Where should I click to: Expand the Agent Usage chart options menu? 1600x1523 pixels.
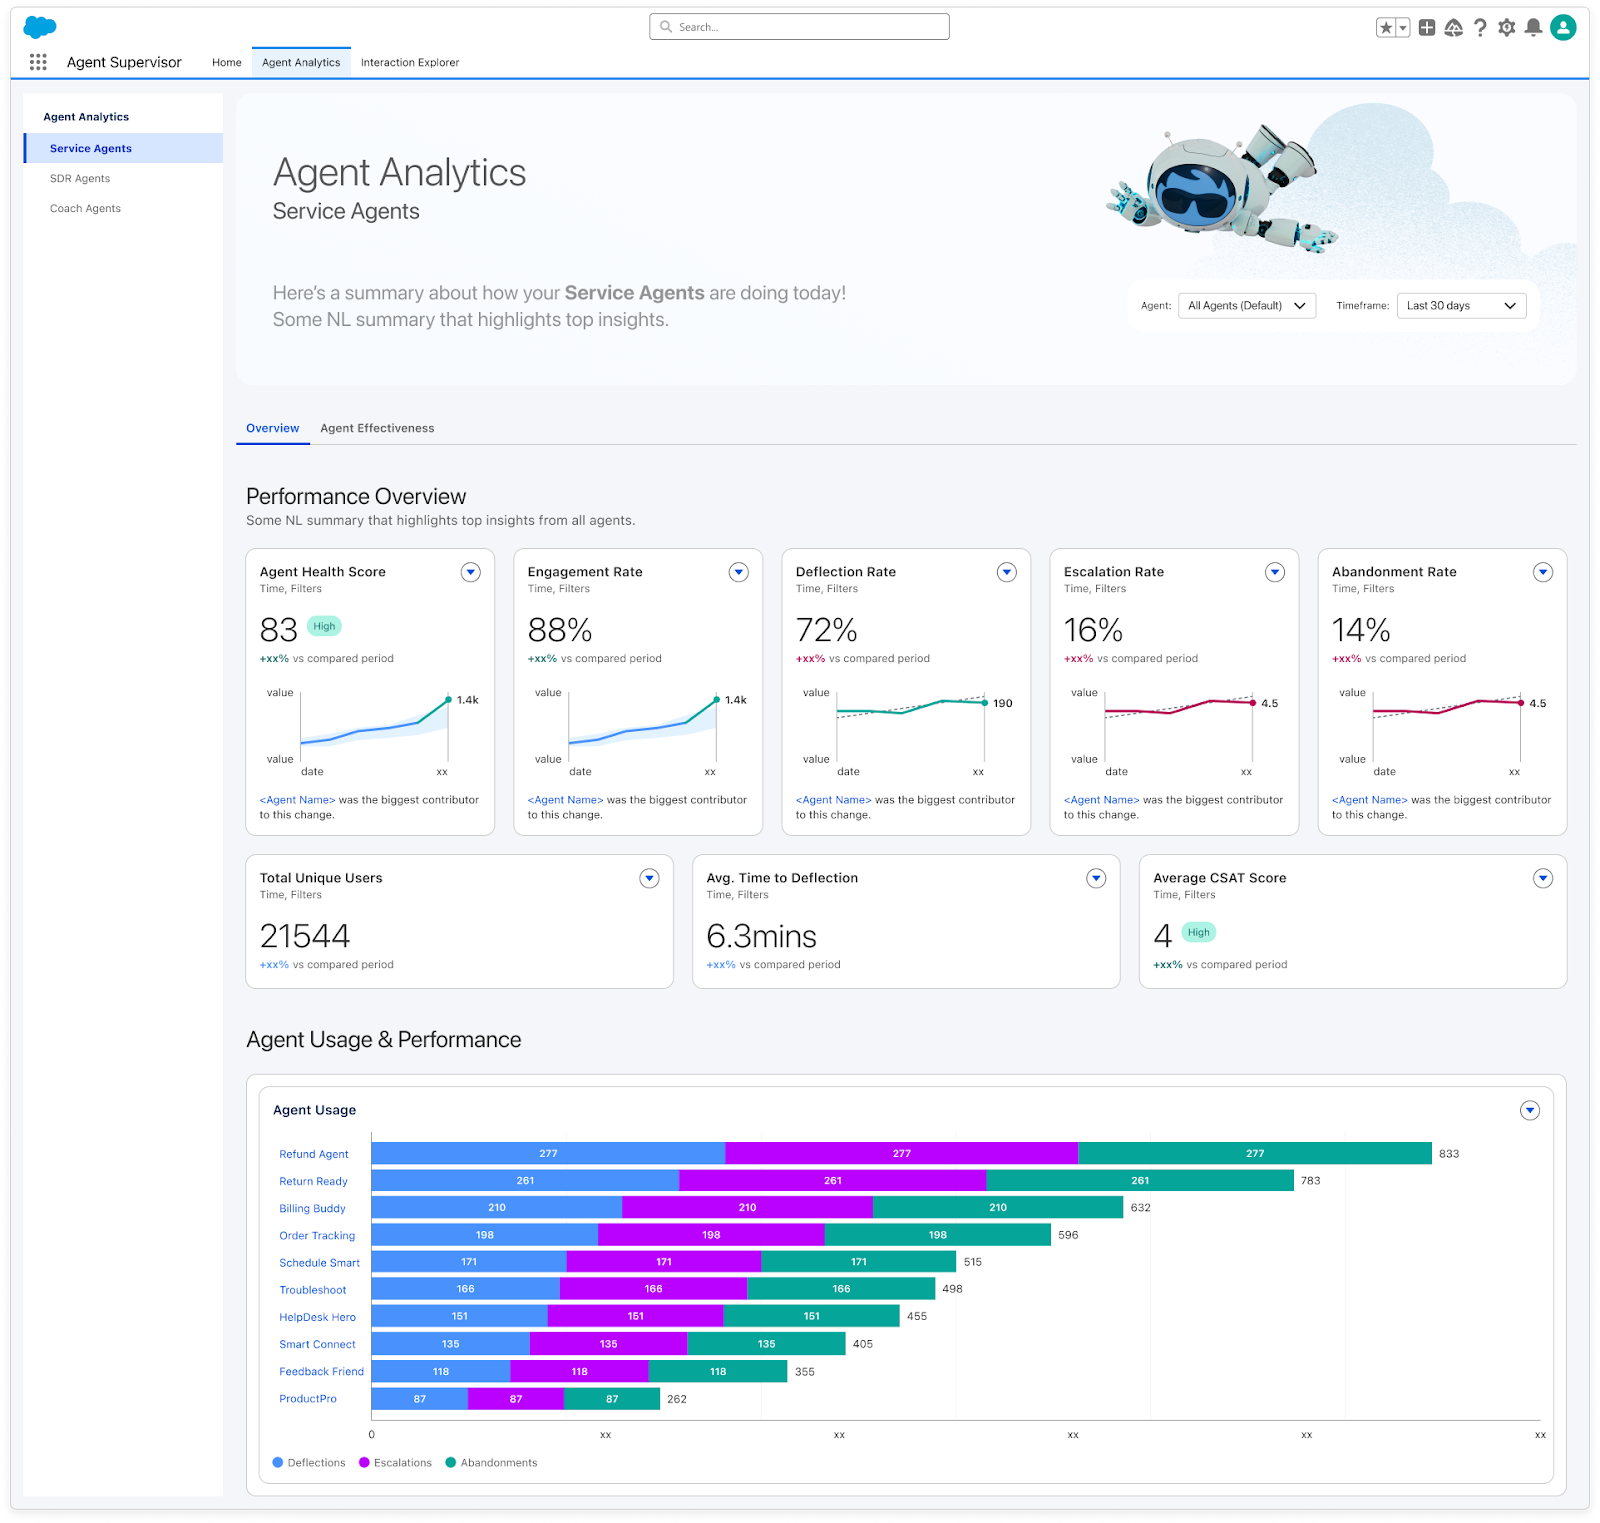point(1529,1111)
